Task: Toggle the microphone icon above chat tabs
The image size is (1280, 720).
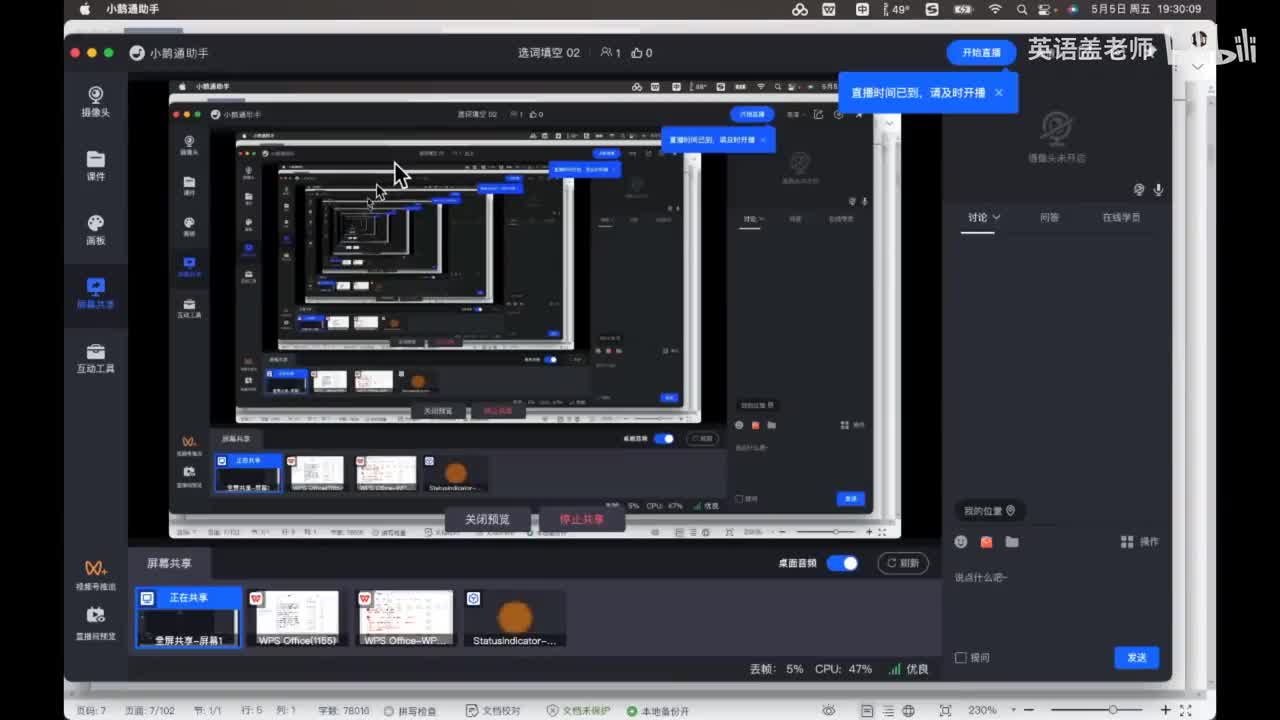Action: 1158,189
